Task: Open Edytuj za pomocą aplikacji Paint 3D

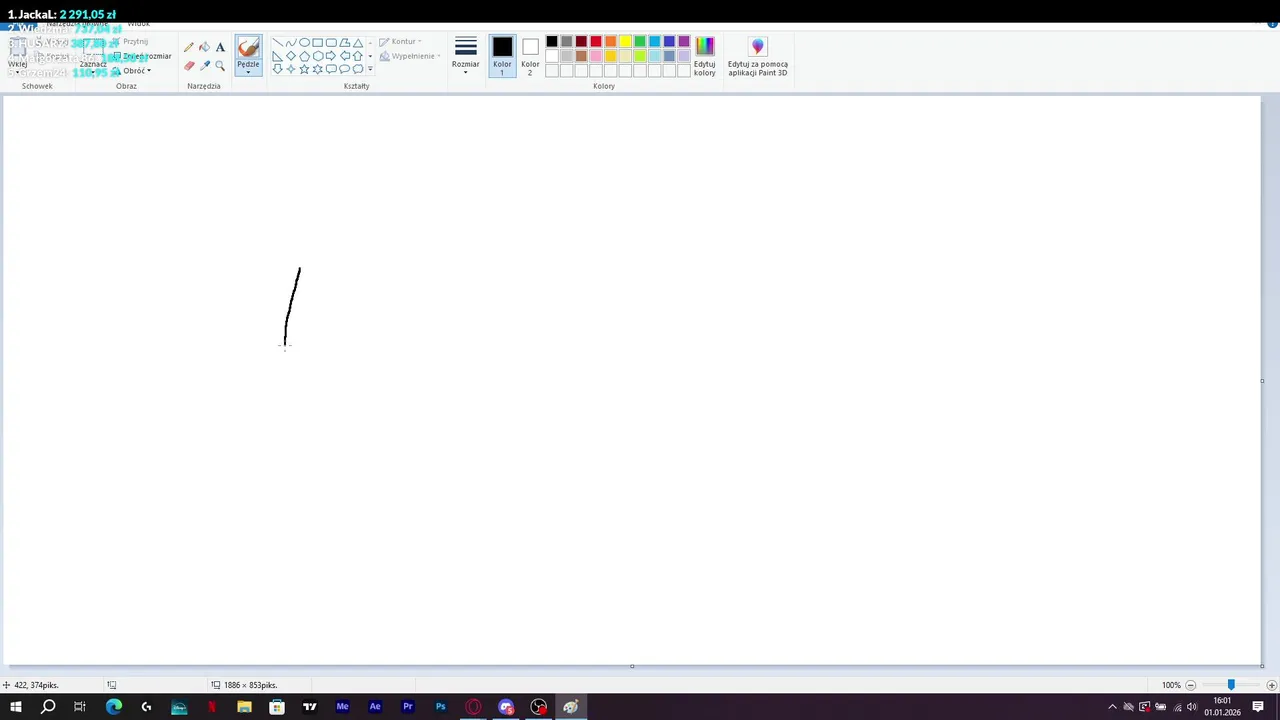Action: [758, 56]
